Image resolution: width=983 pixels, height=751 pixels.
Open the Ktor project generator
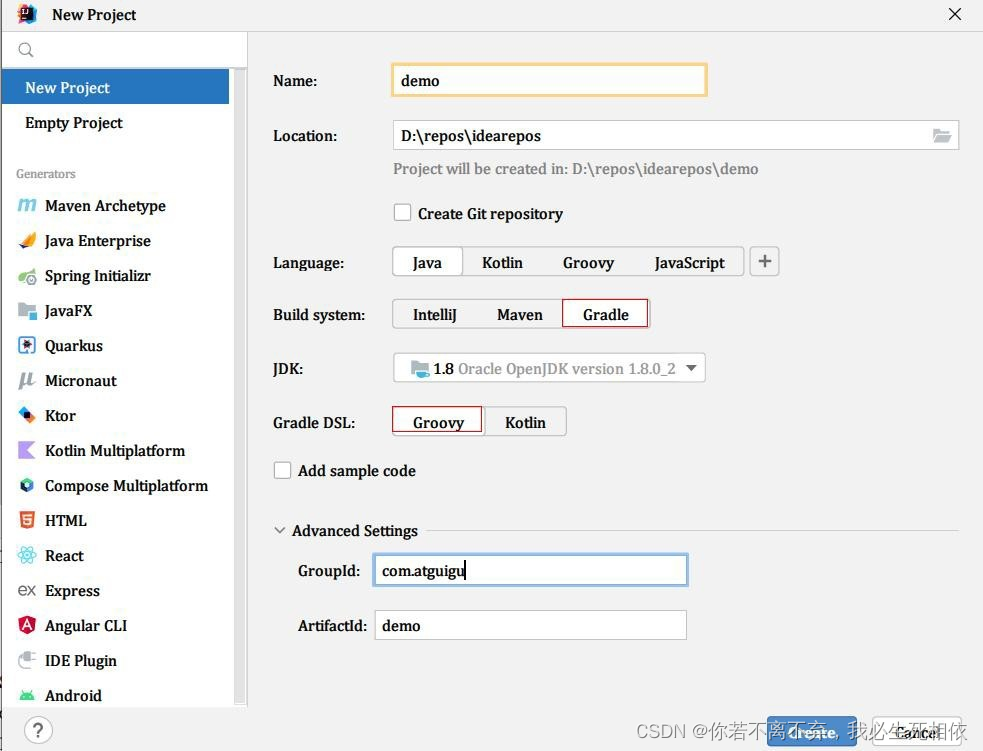pos(59,416)
